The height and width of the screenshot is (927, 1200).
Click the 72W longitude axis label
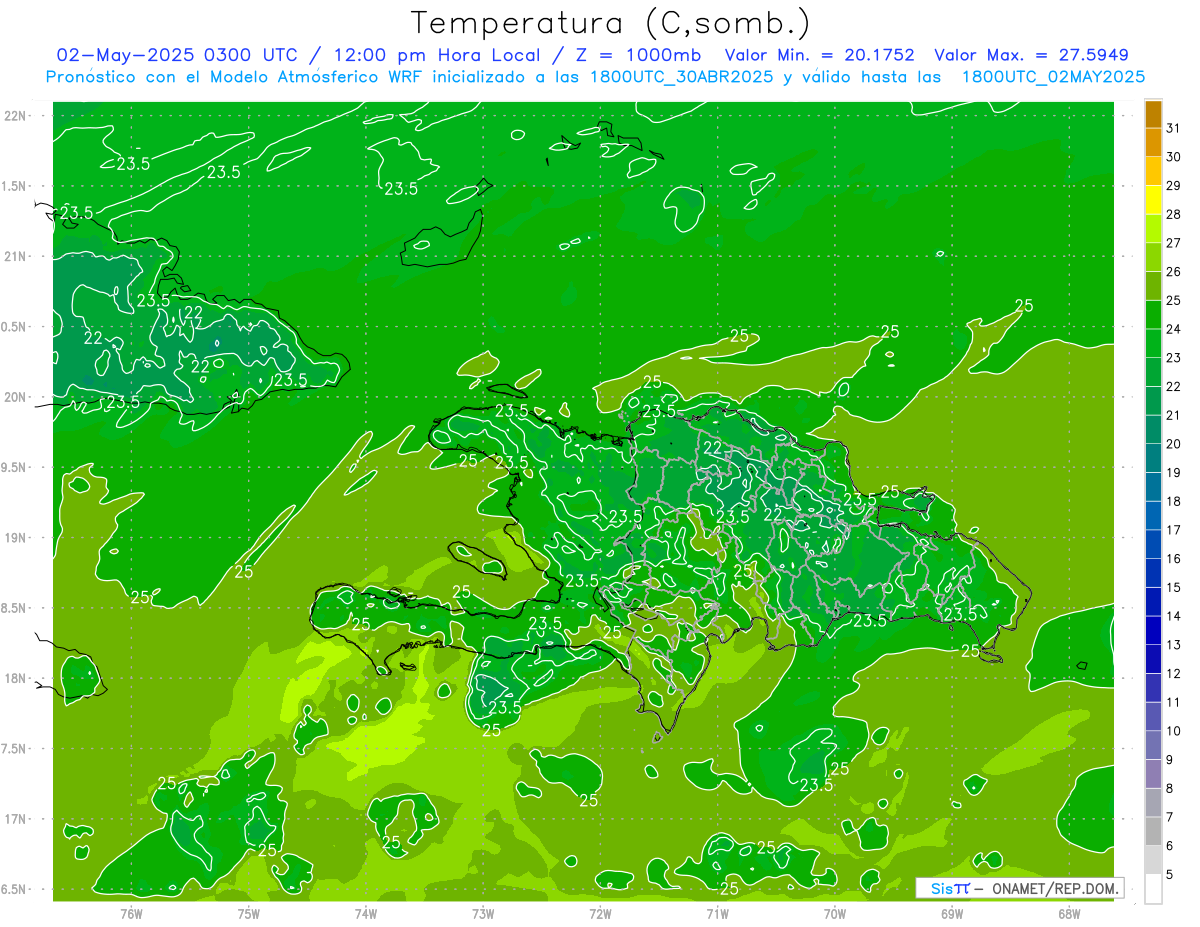(600, 914)
